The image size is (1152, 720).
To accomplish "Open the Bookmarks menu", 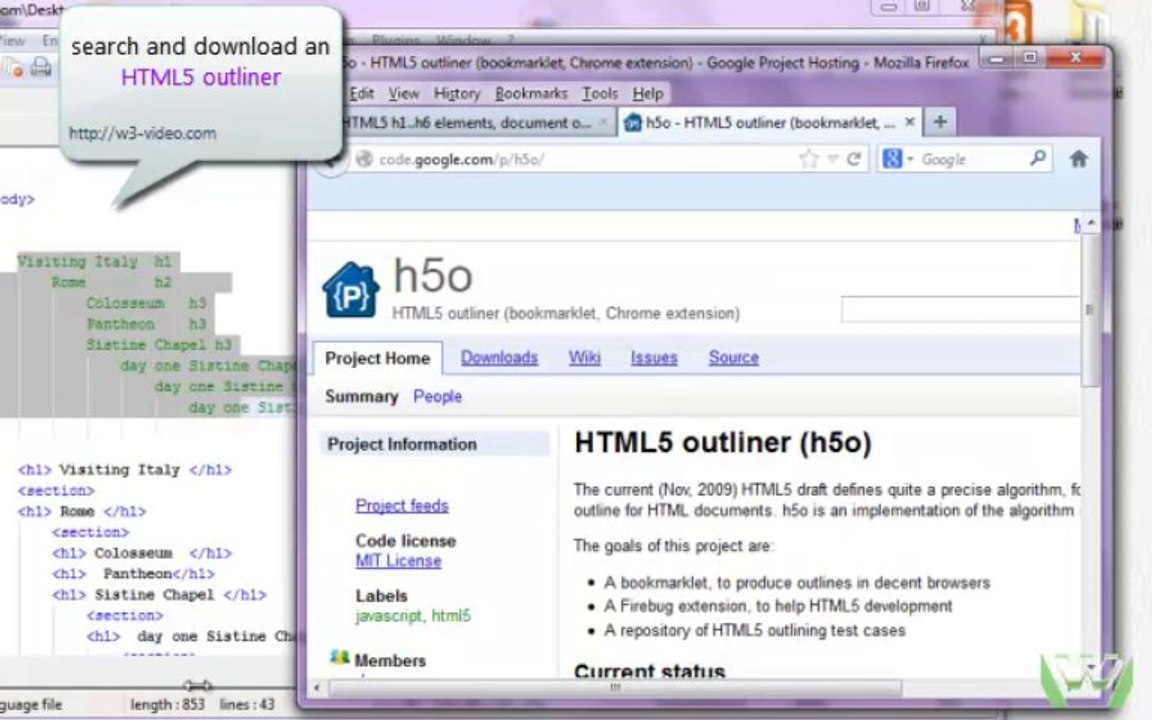I will click(x=531, y=93).
